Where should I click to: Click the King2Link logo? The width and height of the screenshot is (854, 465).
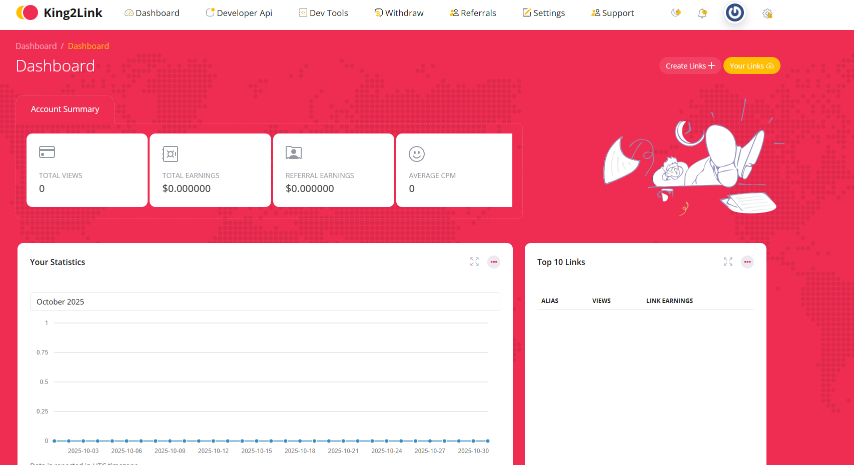point(60,13)
